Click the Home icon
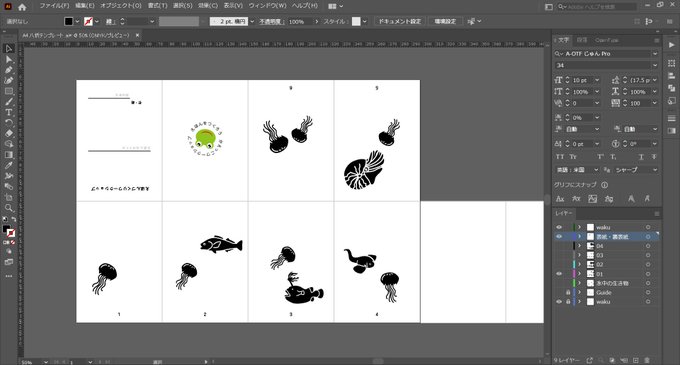 pos(22,7)
